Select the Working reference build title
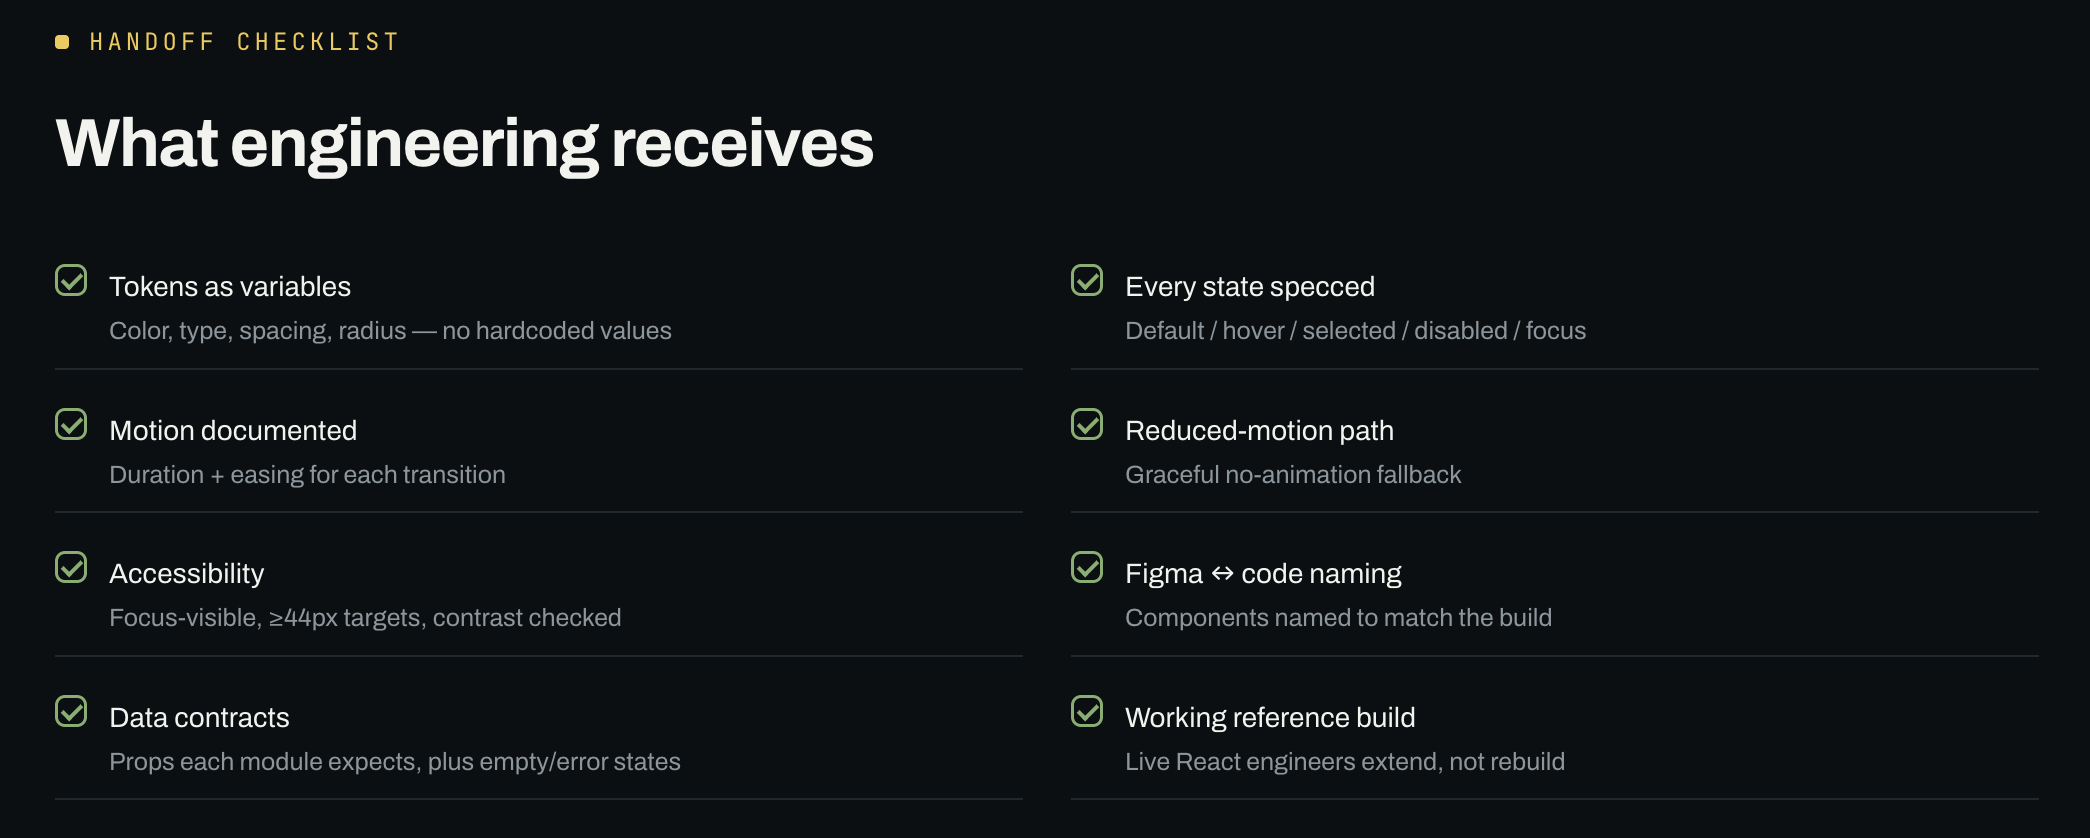 [1270, 718]
